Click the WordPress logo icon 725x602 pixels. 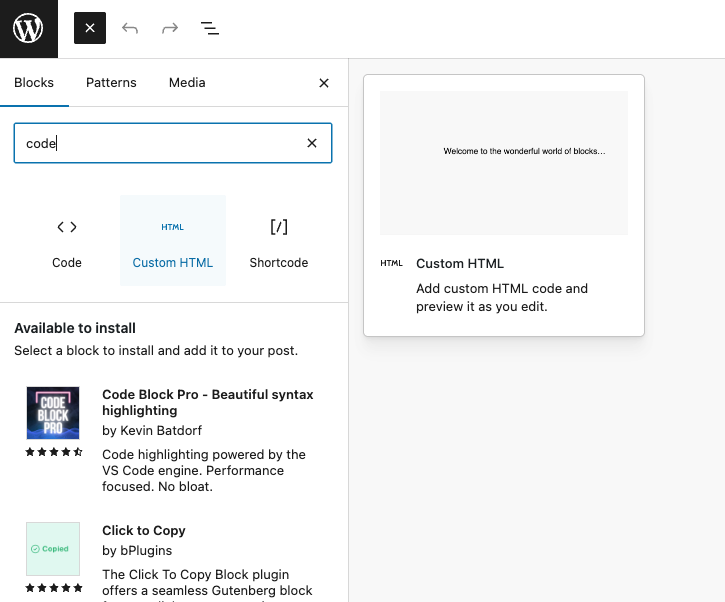pos(28,28)
